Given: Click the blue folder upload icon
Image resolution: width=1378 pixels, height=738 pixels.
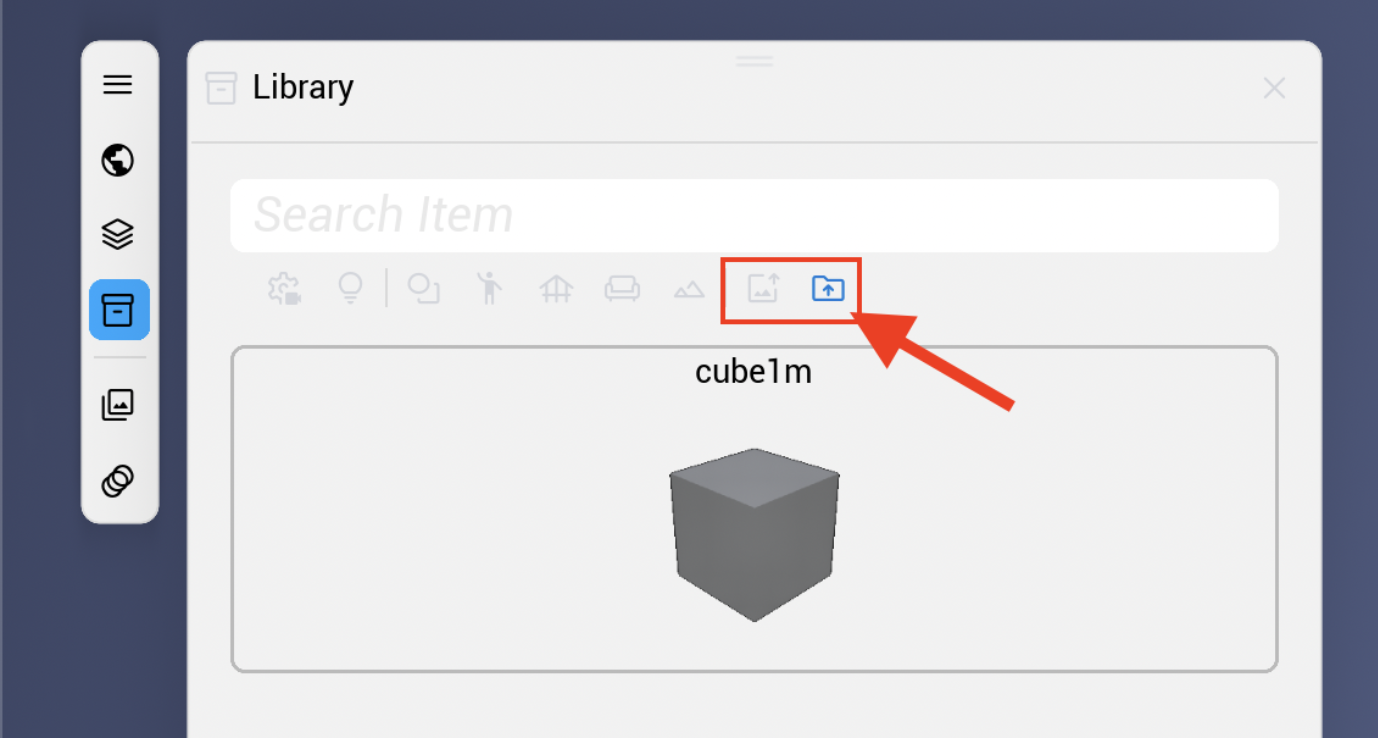Looking at the screenshot, I should pyautogui.click(x=828, y=289).
